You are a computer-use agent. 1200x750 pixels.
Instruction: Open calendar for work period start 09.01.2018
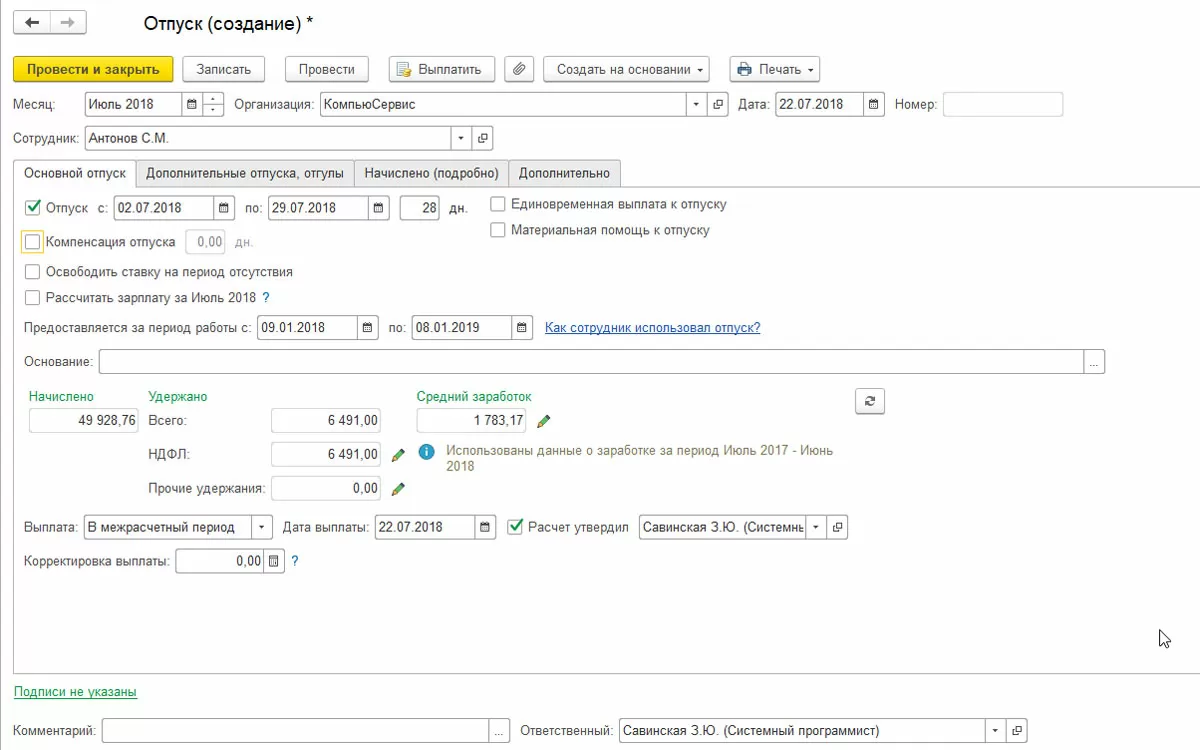368,328
